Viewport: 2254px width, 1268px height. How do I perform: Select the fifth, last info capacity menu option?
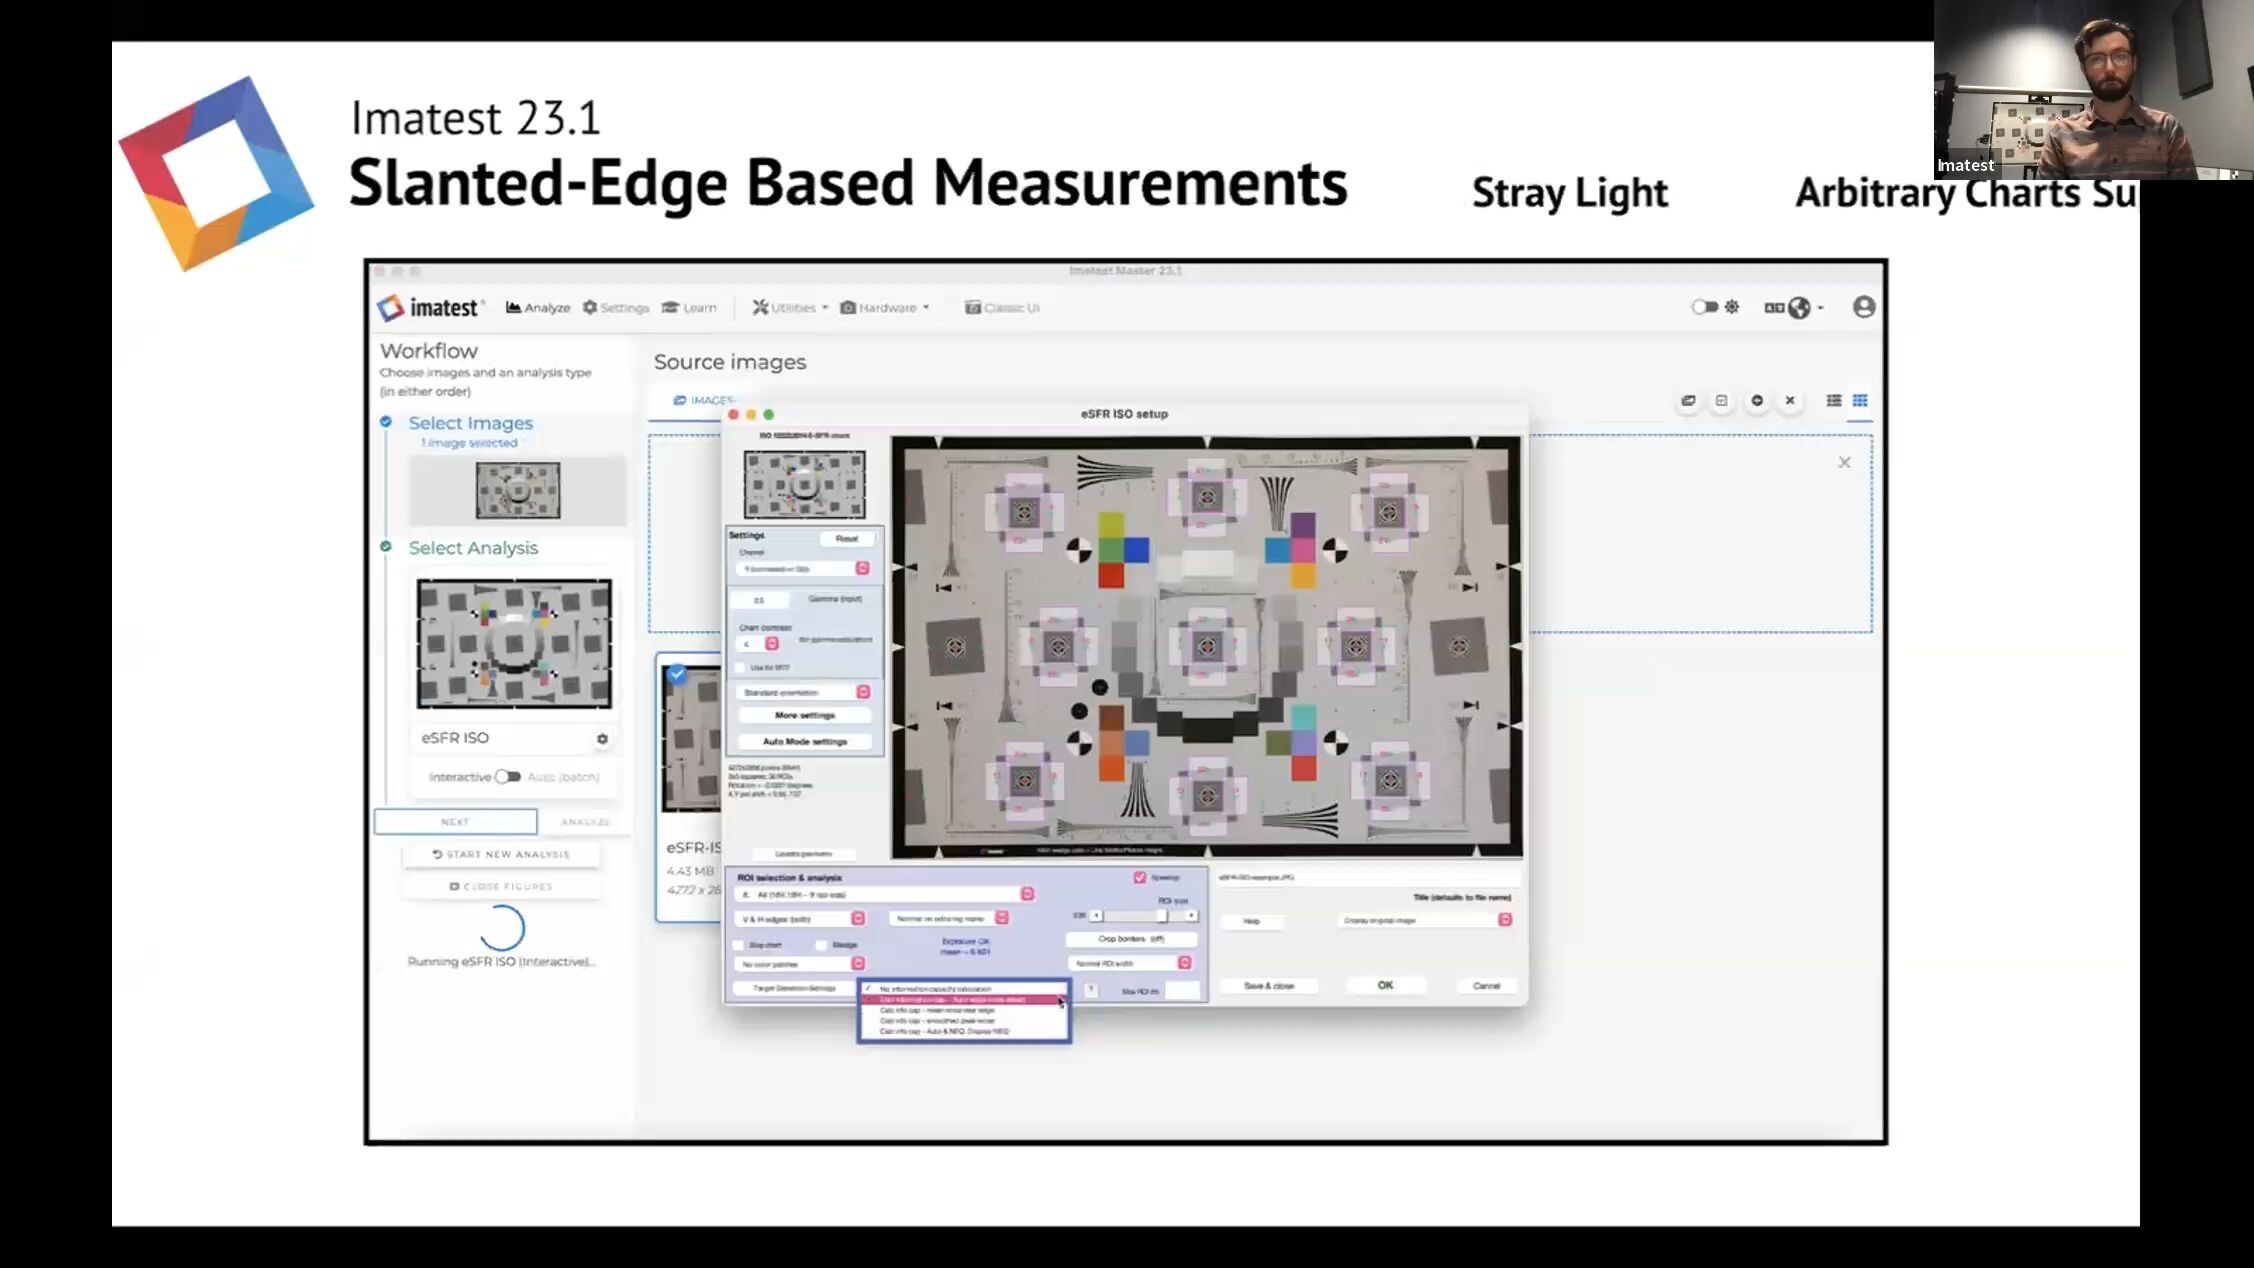point(965,1031)
